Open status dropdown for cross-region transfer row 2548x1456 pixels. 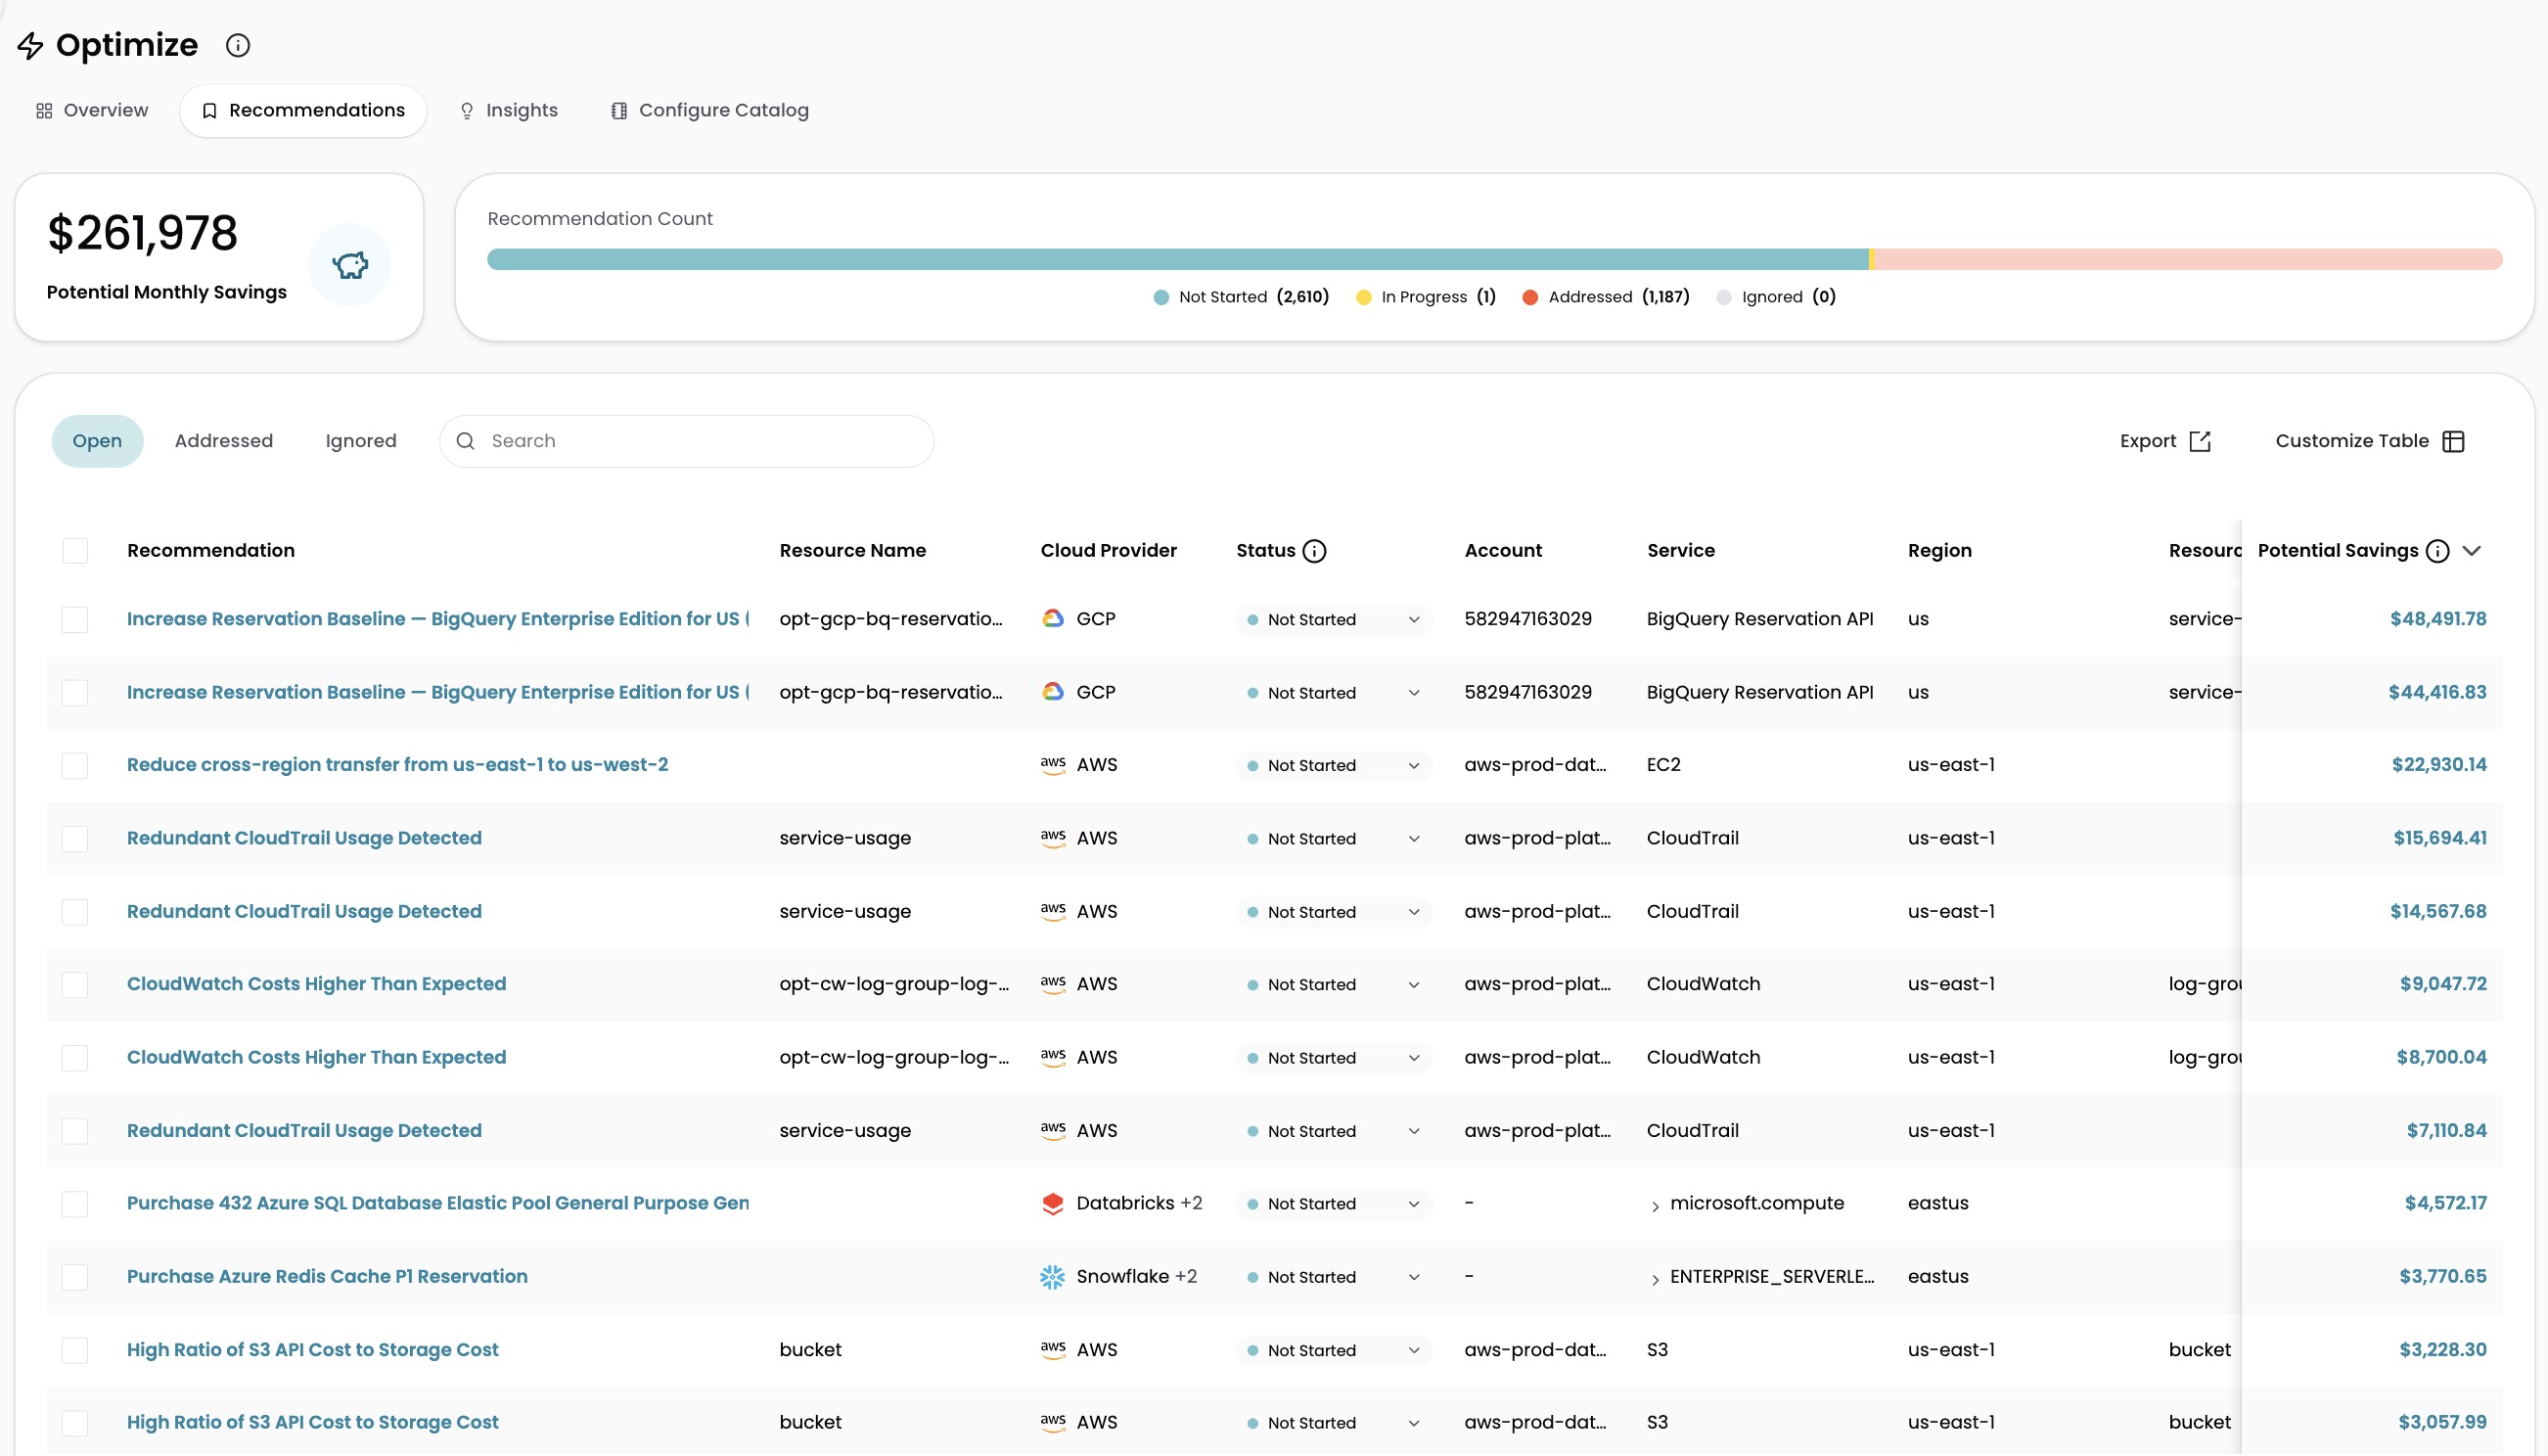(x=1334, y=766)
